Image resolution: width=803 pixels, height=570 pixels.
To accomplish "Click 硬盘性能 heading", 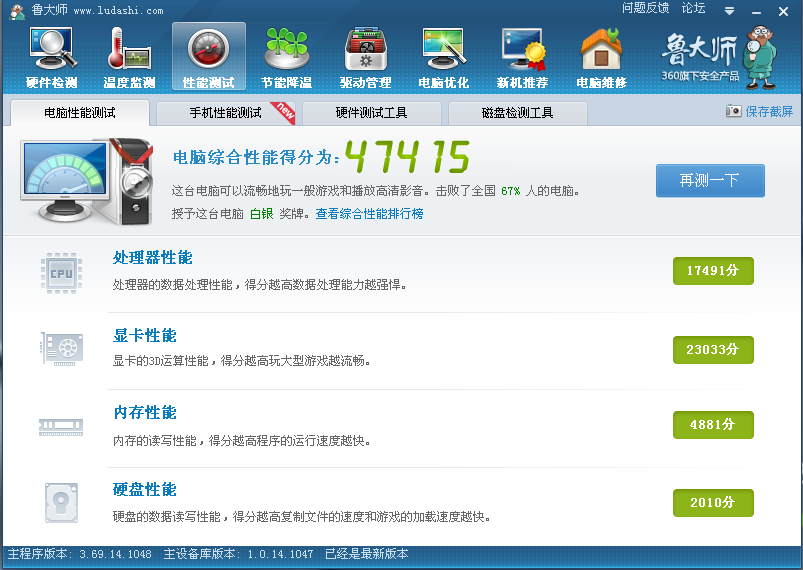I will [x=145, y=490].
